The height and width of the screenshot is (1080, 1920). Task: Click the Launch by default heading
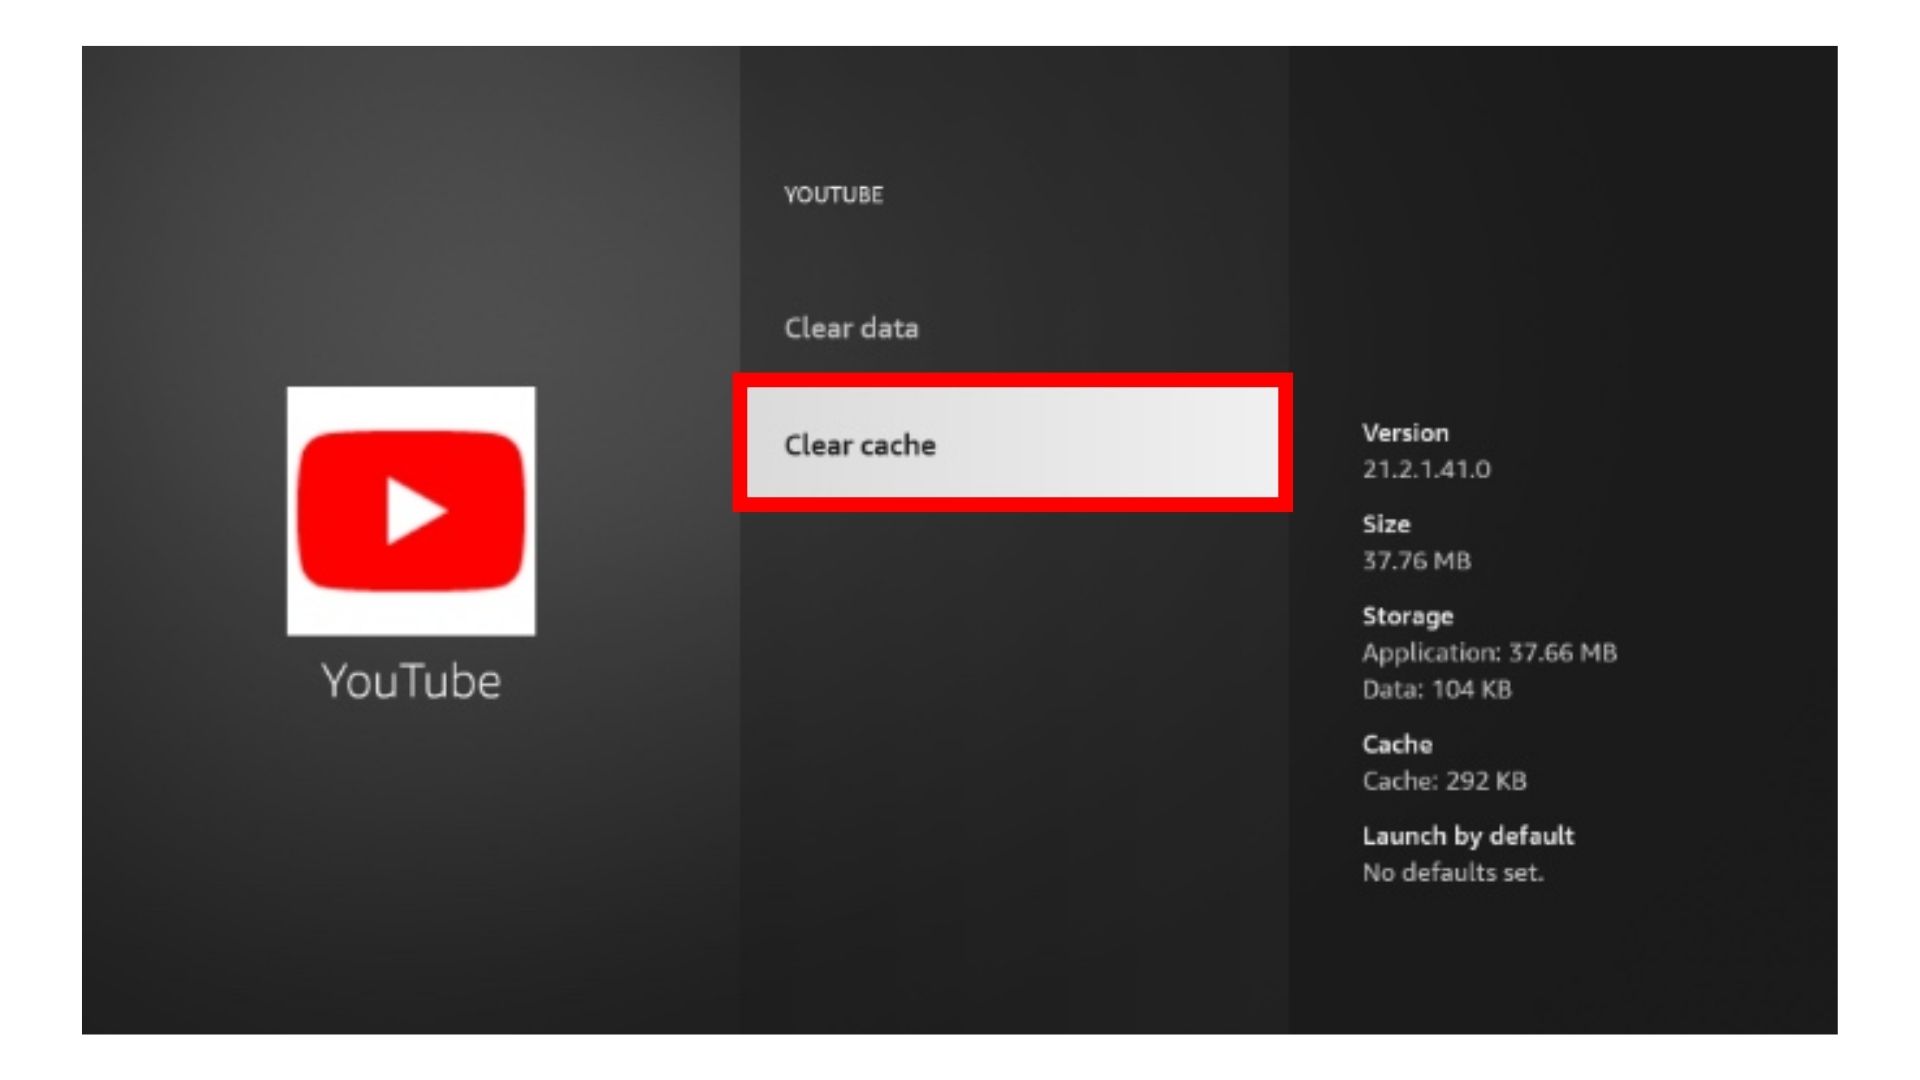1468,836
